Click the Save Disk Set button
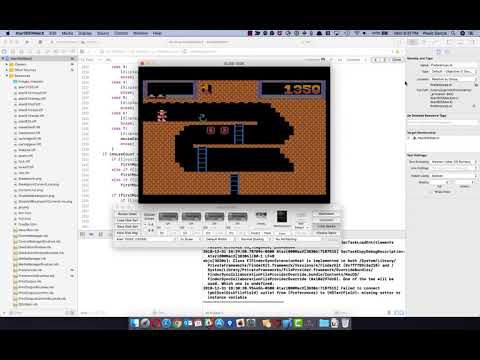The image size is (480, 360). tap(127, 227)
